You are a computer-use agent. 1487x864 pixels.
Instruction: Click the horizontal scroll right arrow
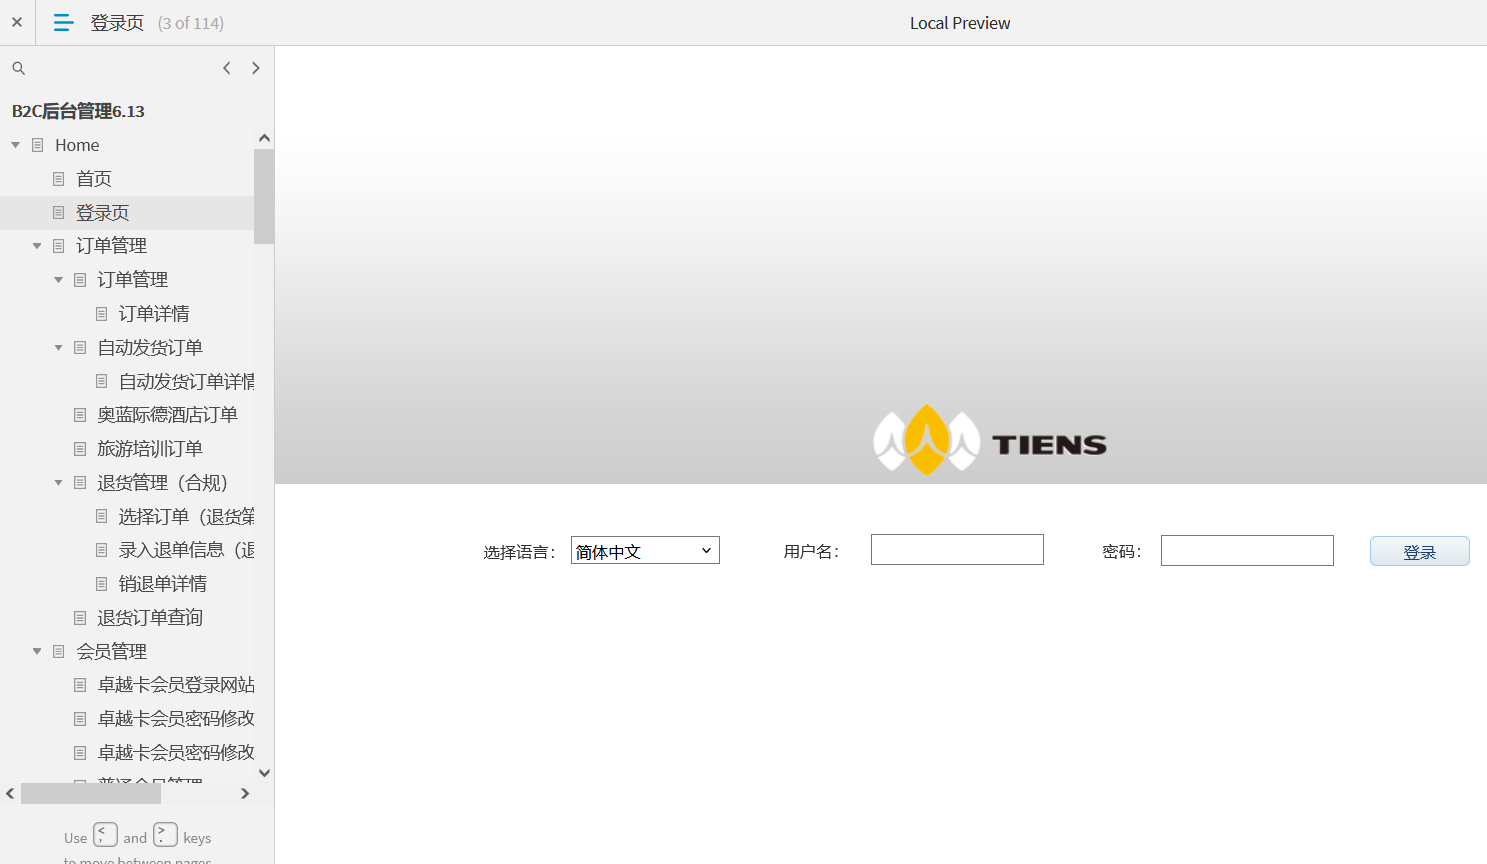pyautogui.click(x=245, y=794)
